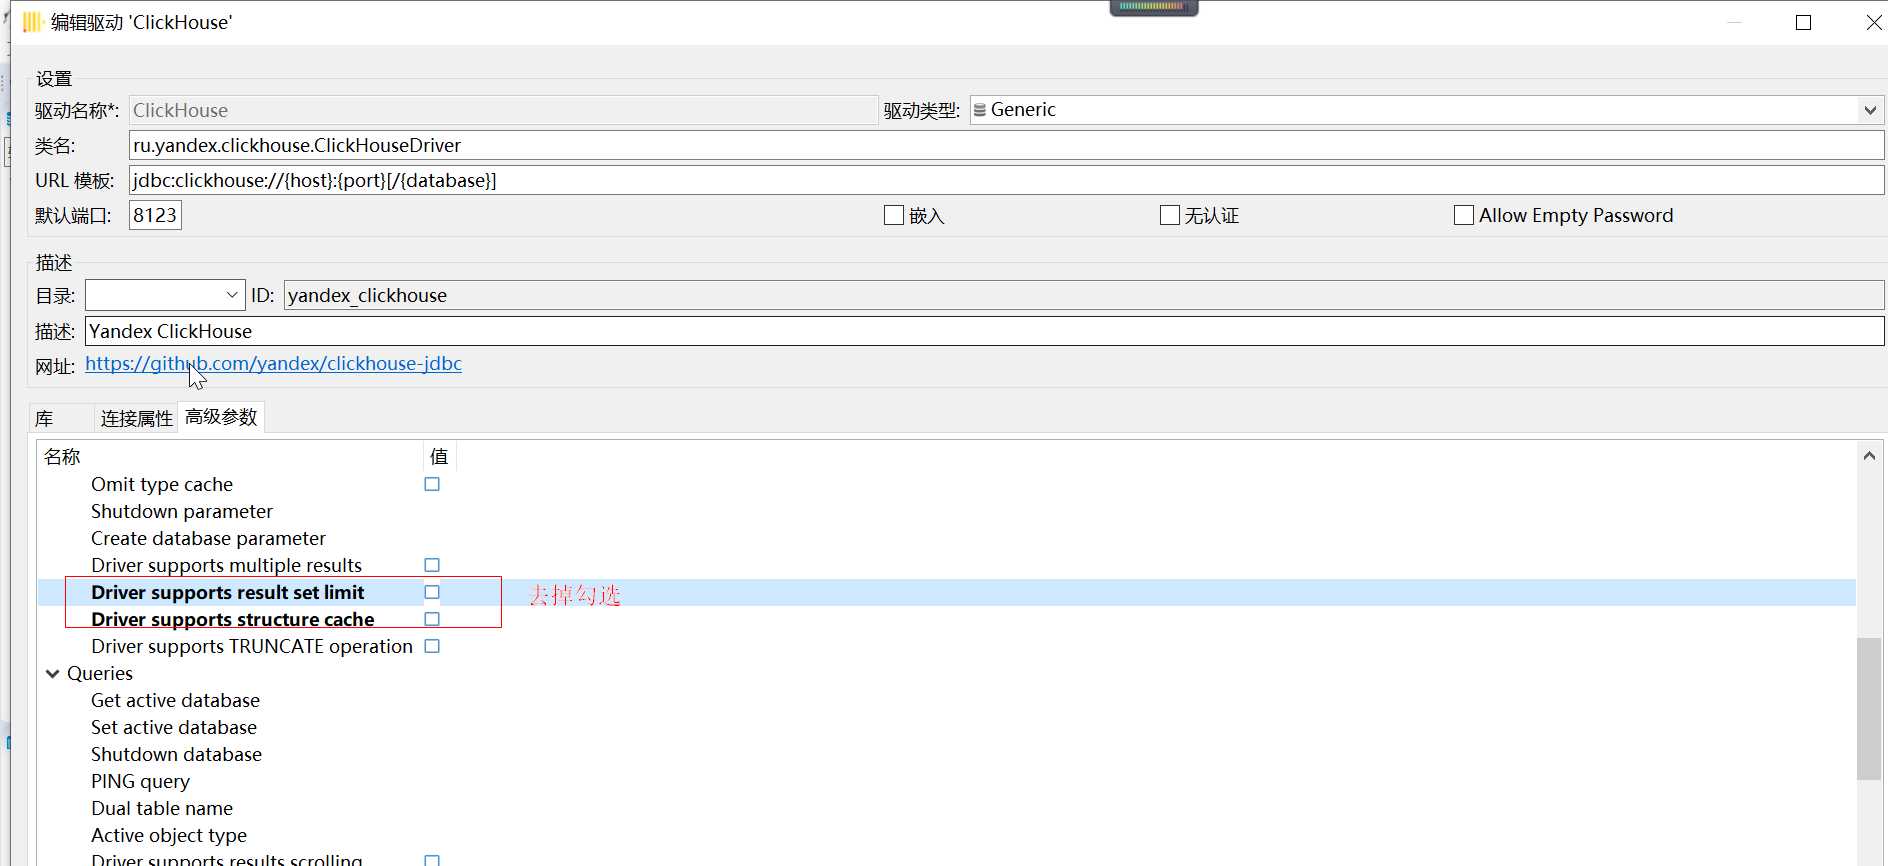Click the 驱动名称 field ClickHouse
Image resolution: width=1888 pixels, height=866 pixels.
tap(503, 110)
